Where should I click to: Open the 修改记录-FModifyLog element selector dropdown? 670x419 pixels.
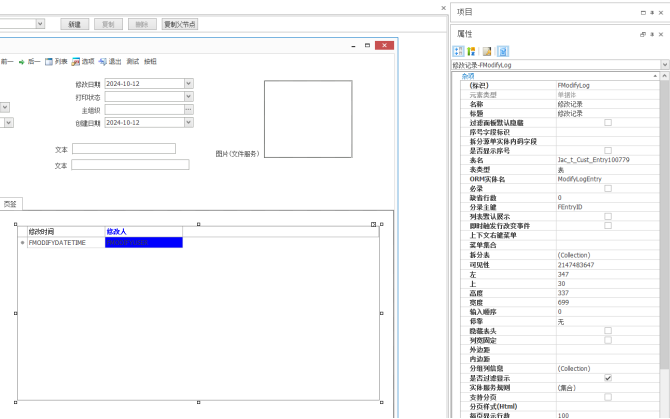point(664,65)
